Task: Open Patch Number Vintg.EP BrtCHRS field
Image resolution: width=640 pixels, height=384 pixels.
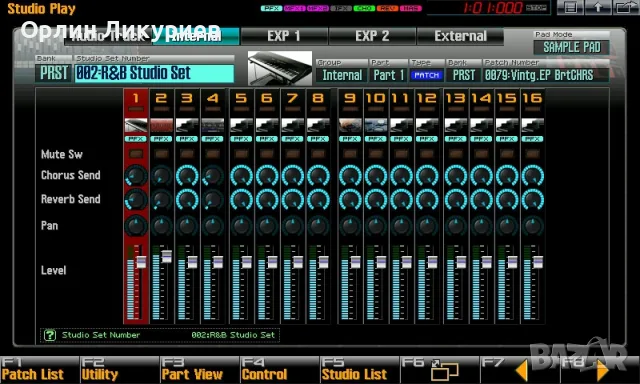Action: pyautogui.click(x=546, y=75)
